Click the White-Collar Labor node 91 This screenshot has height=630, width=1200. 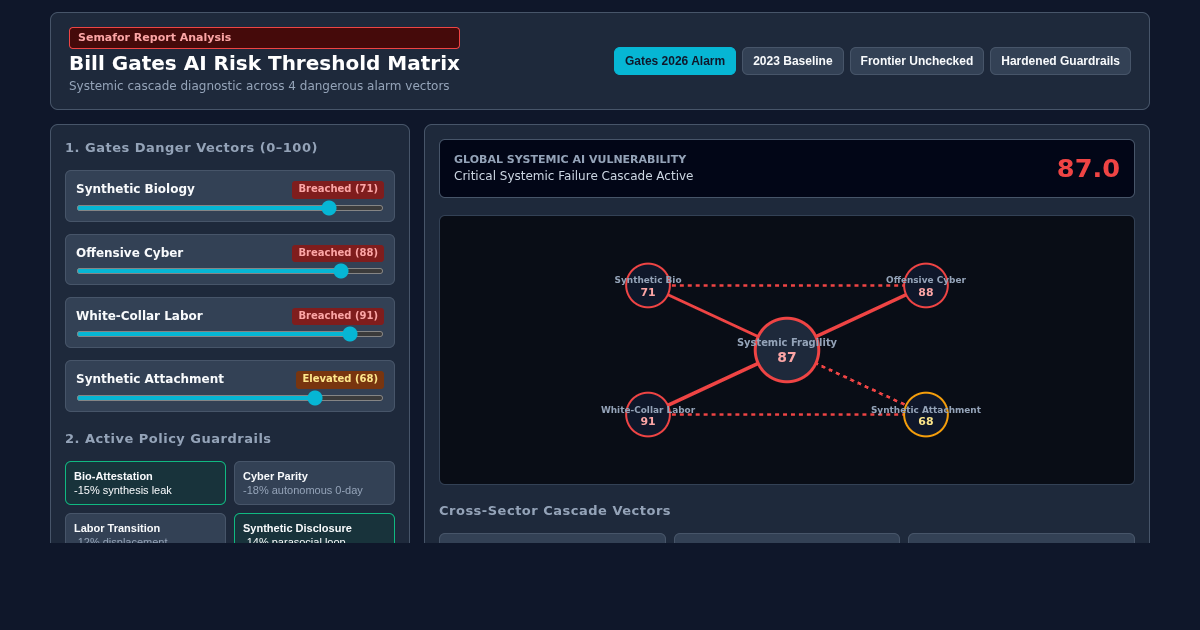click(x=648, y=415)
